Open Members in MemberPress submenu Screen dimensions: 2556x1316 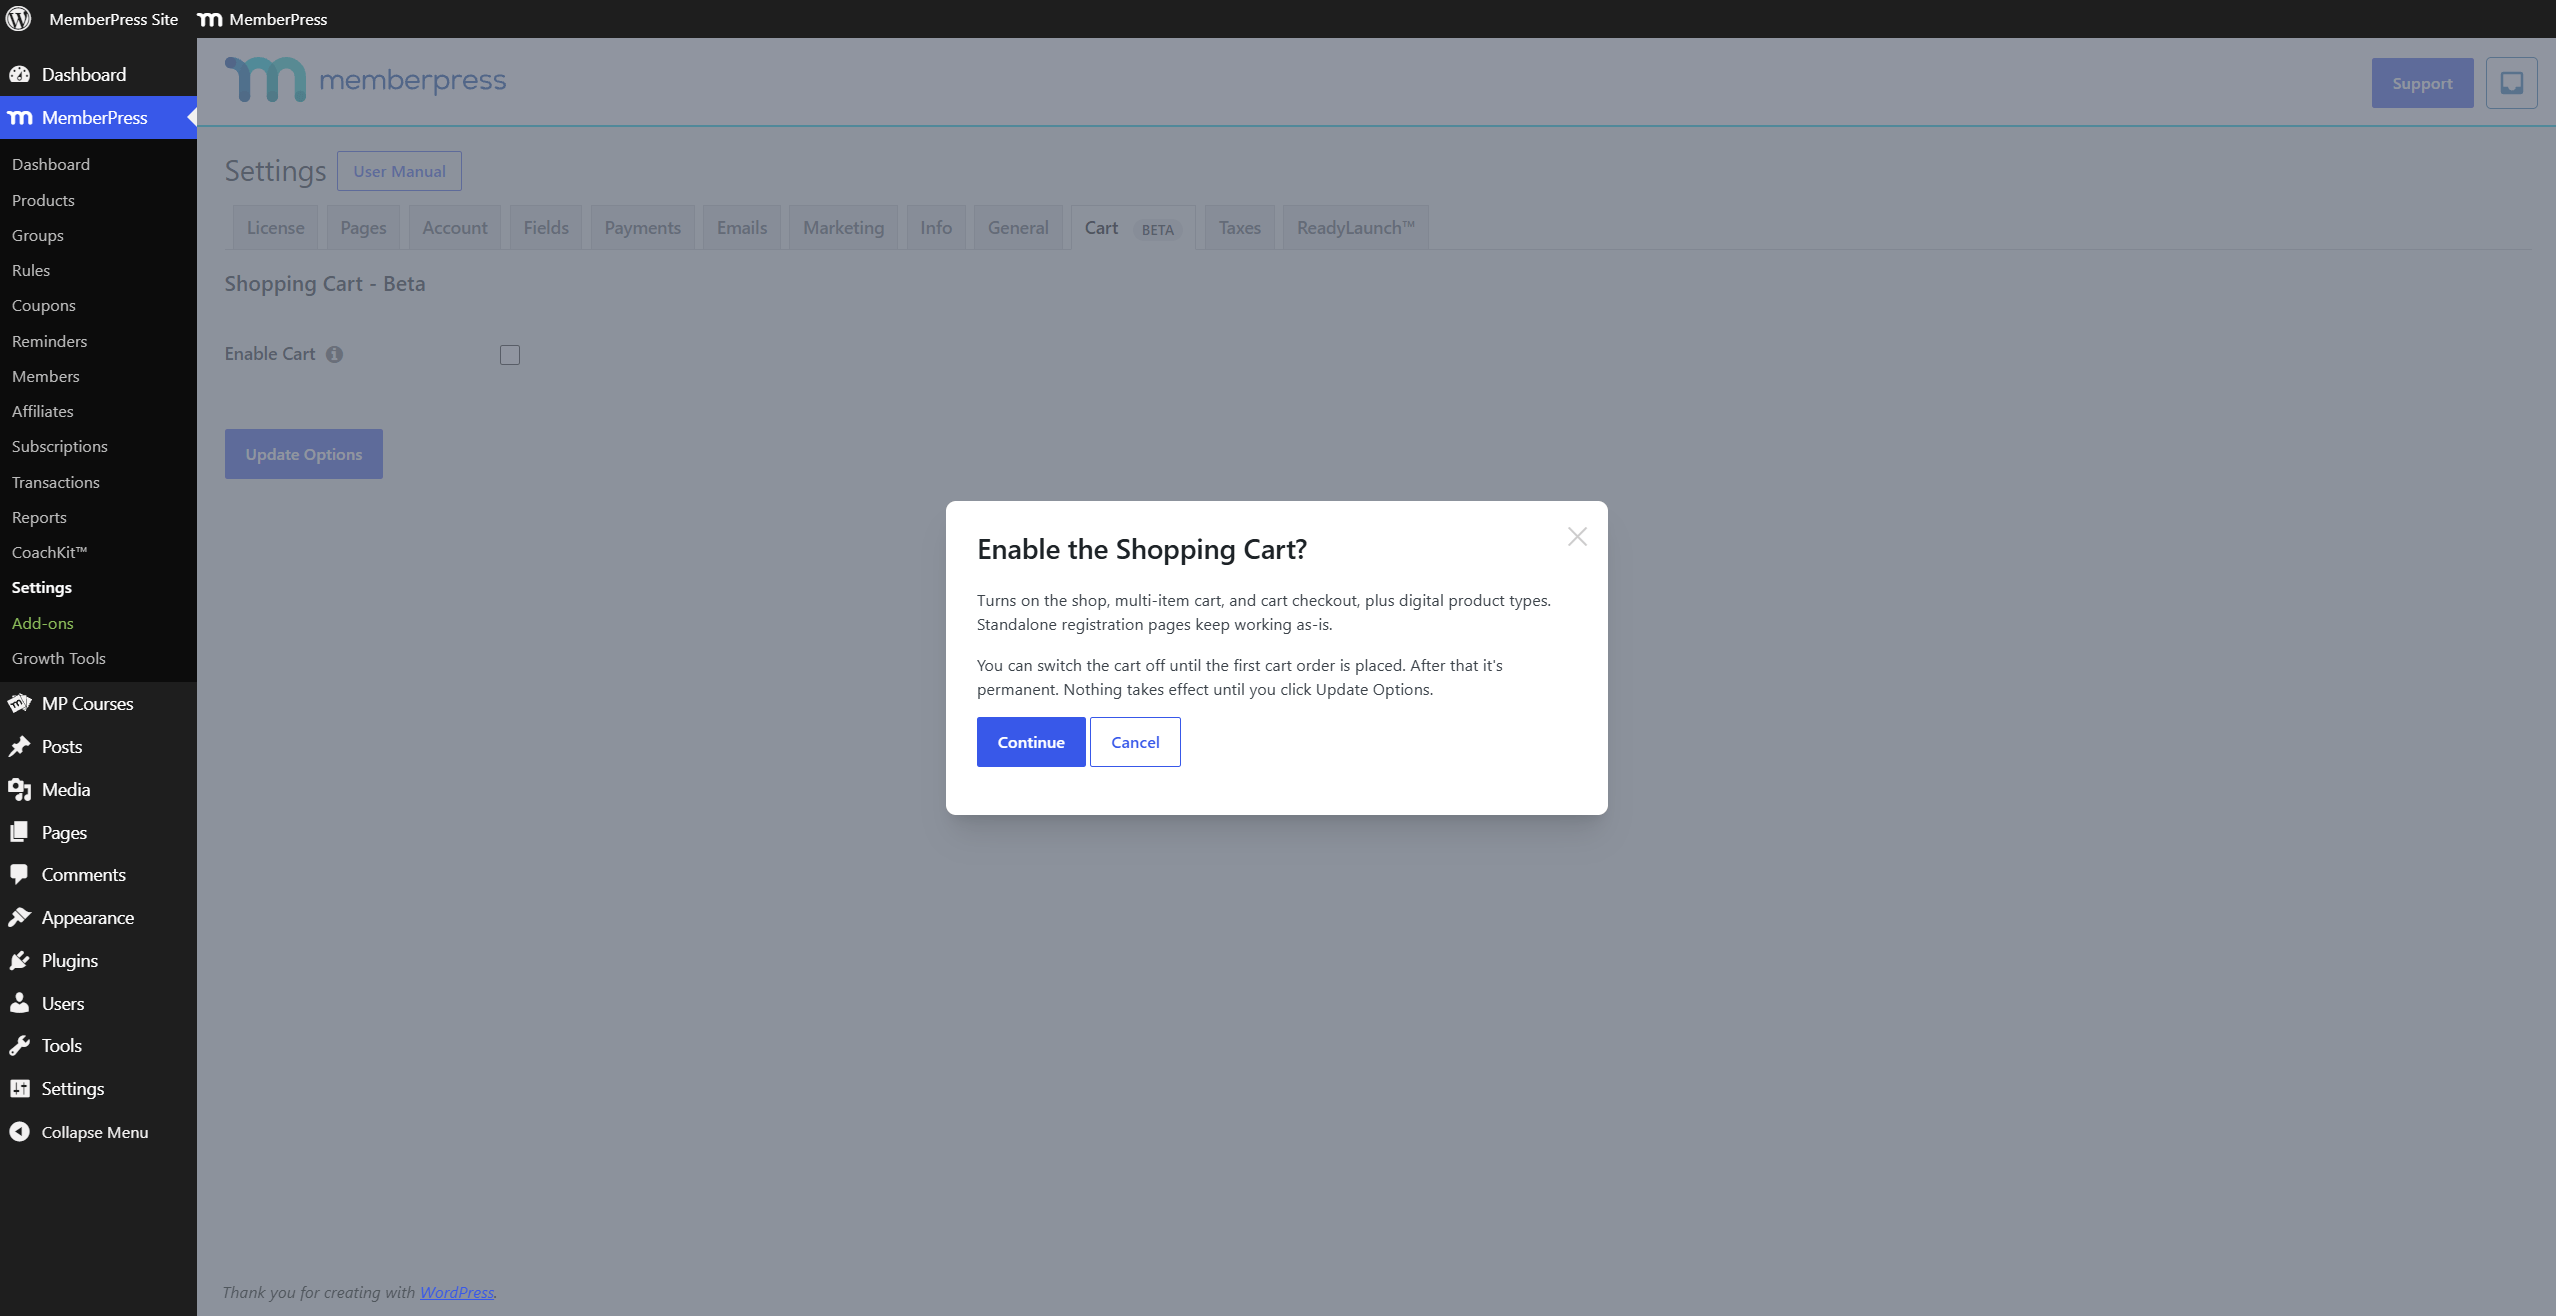46,376
